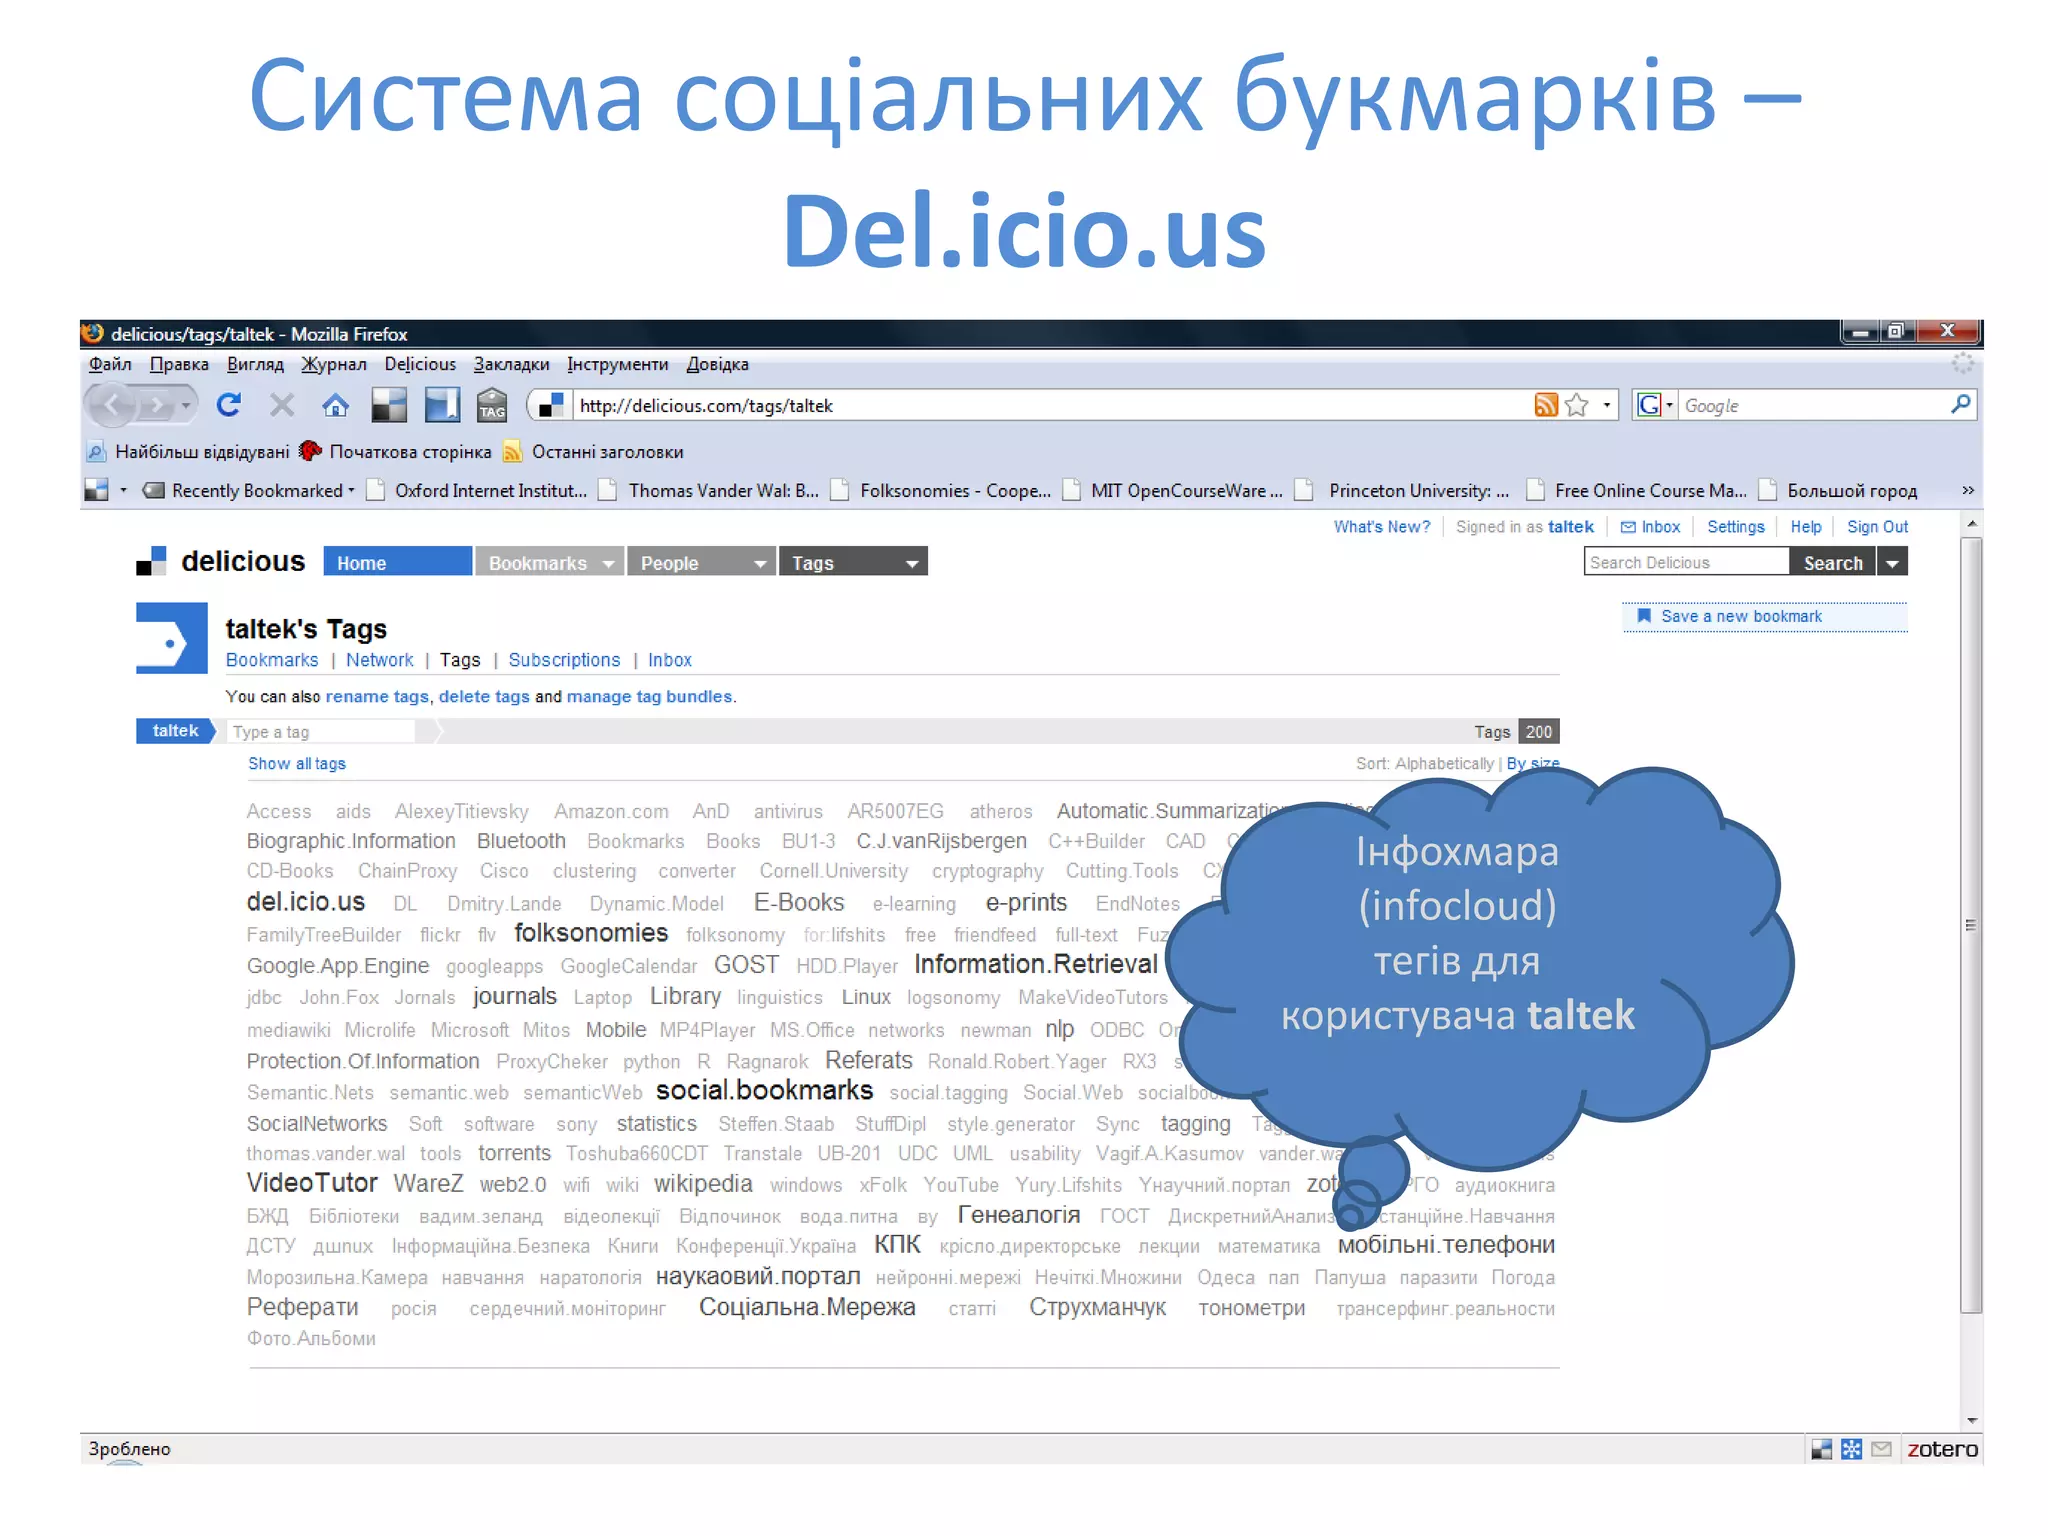2048x1536 pixels.
Task: Open the Search options dropdown arrow
Action: coord(1892,563)
